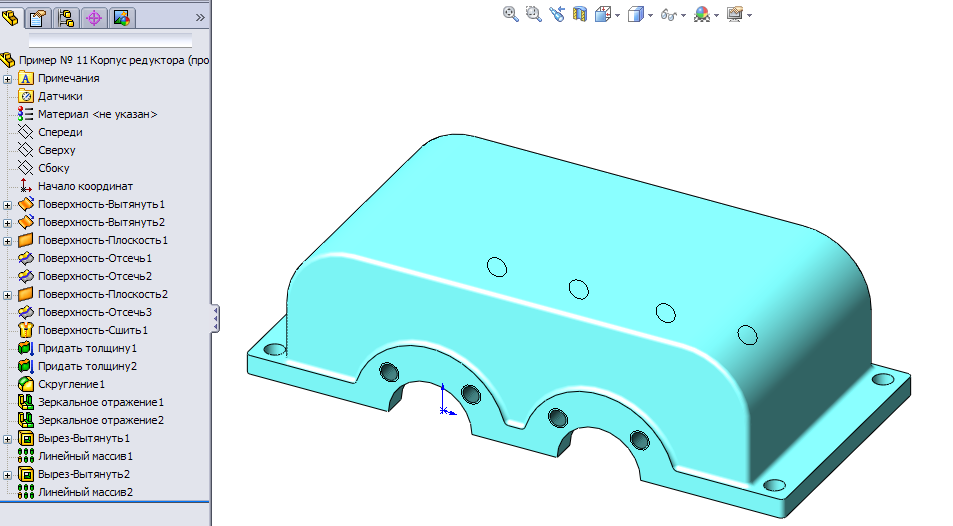
Task: Select the 'Линейный массив1' pattern feature
Action: pyautogui.click(x=85, y=456)
